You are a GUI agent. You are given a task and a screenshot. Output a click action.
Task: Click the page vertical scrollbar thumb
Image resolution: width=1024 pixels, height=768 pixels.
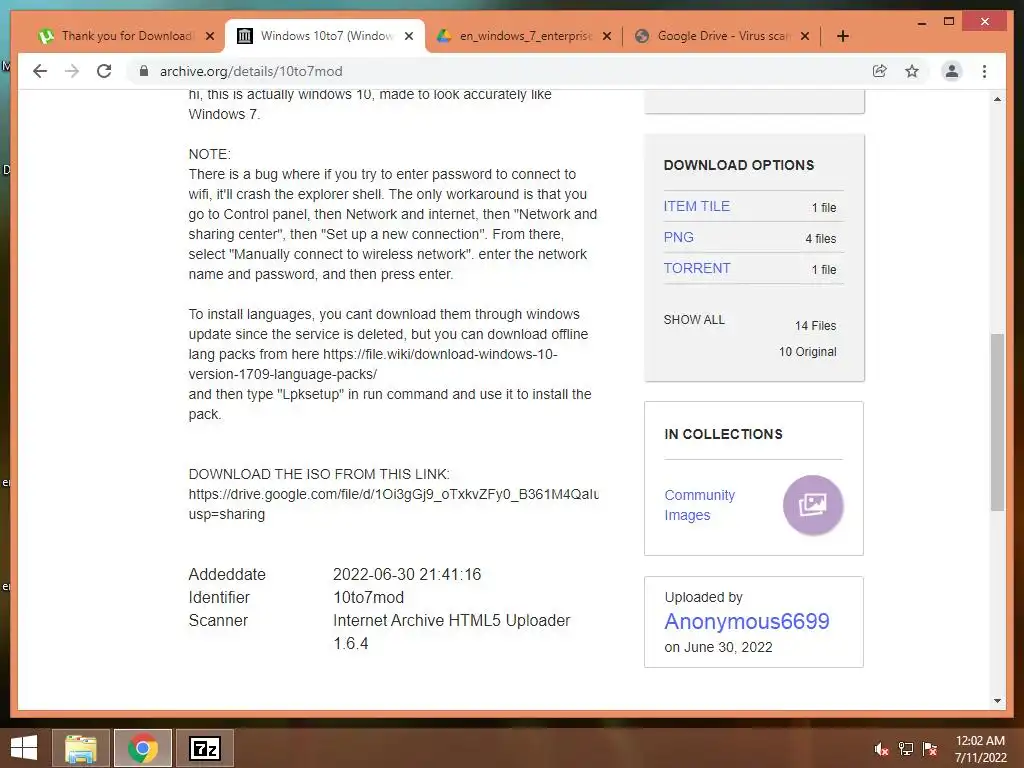997,422
